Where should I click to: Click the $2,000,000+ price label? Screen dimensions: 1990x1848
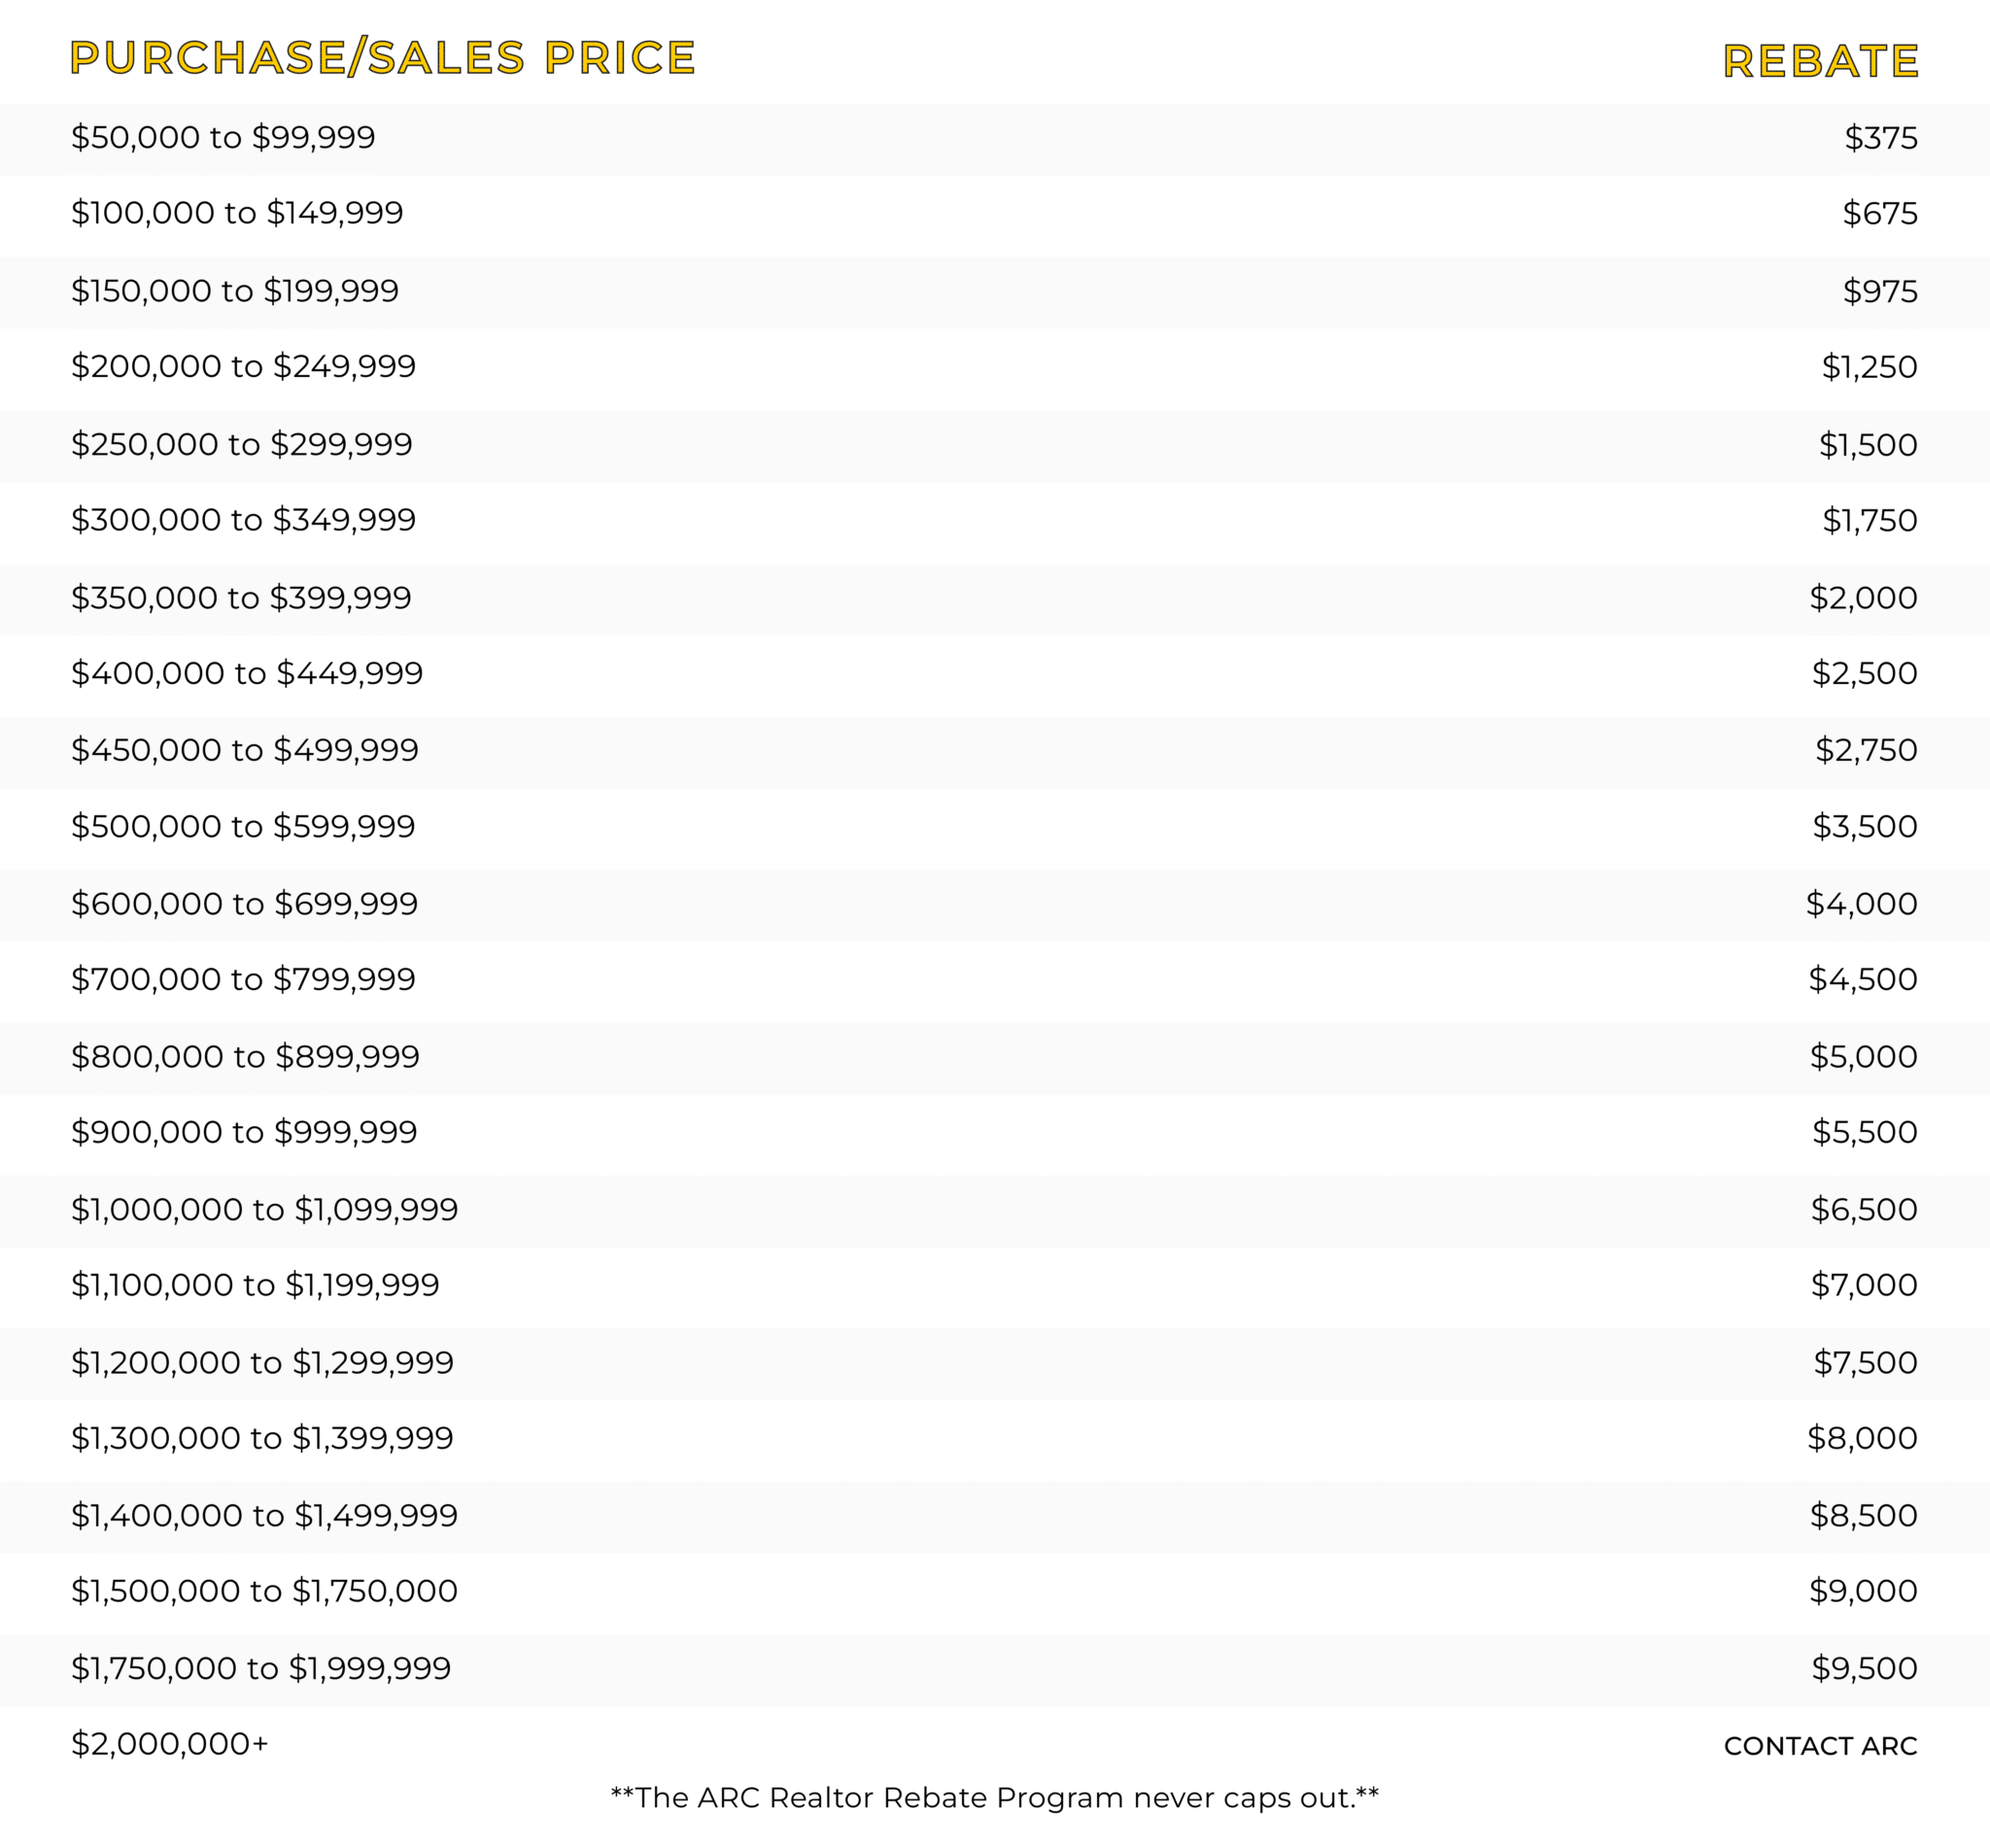point(170,1744)
